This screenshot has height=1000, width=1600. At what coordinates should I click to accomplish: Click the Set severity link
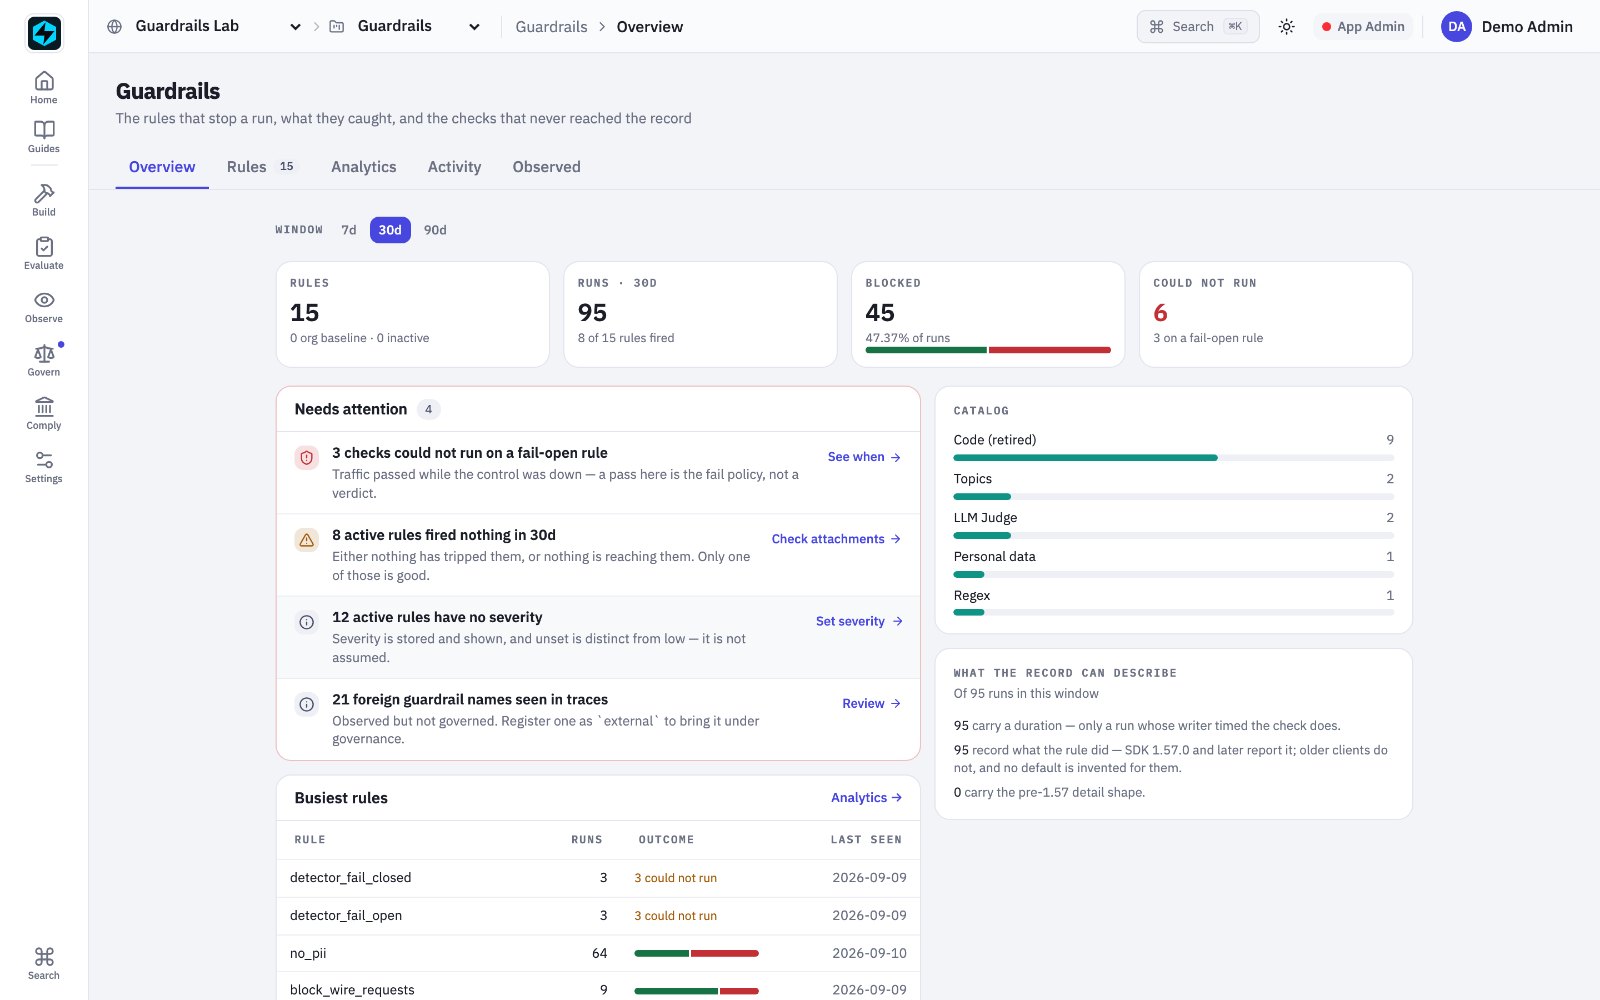click(859, 621)
